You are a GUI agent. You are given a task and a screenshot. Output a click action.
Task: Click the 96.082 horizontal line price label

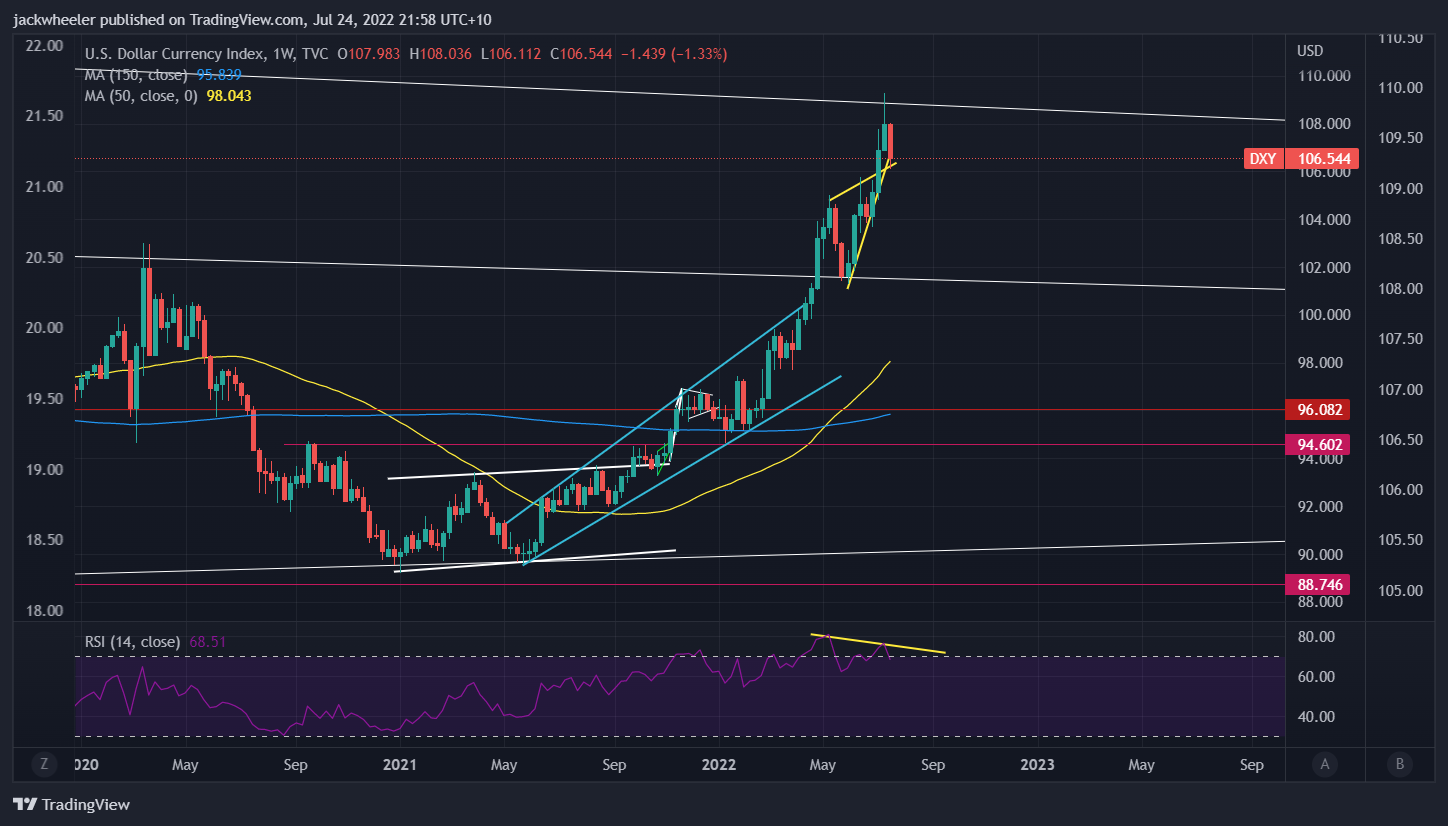coord(1318,409)
